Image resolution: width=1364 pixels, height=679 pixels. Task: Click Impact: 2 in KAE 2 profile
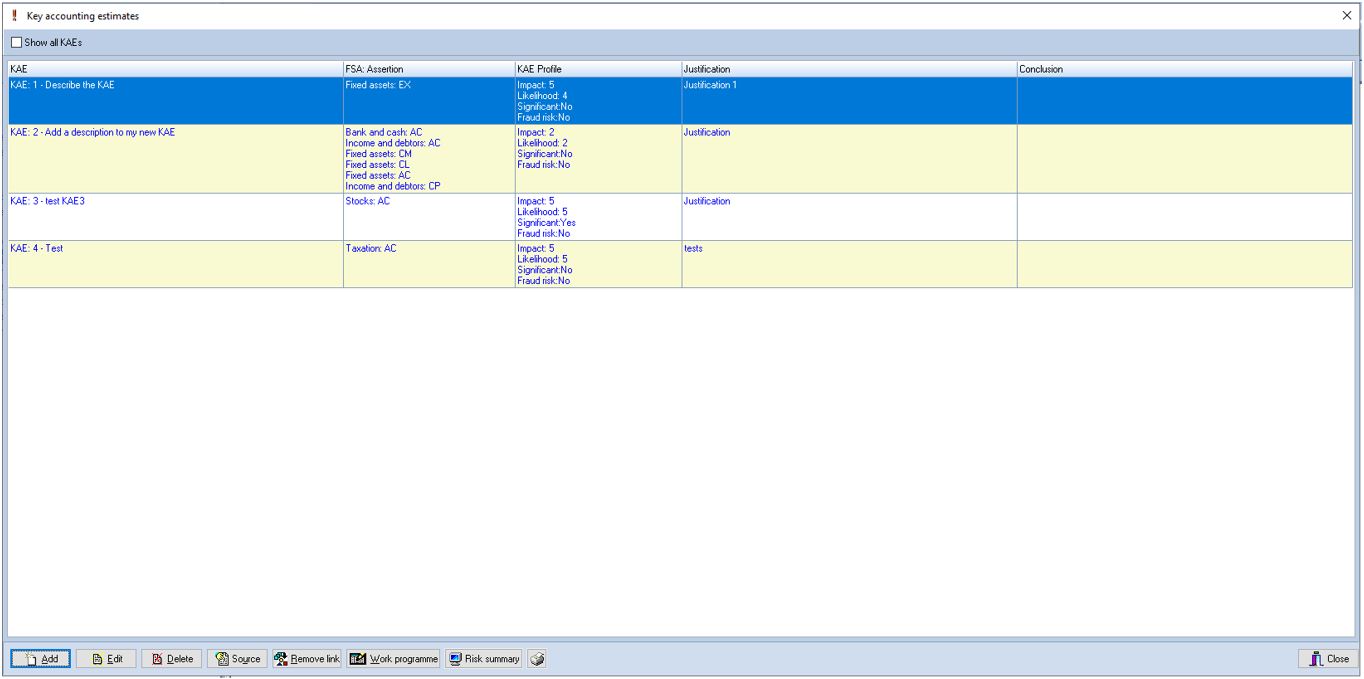[535, 133]
